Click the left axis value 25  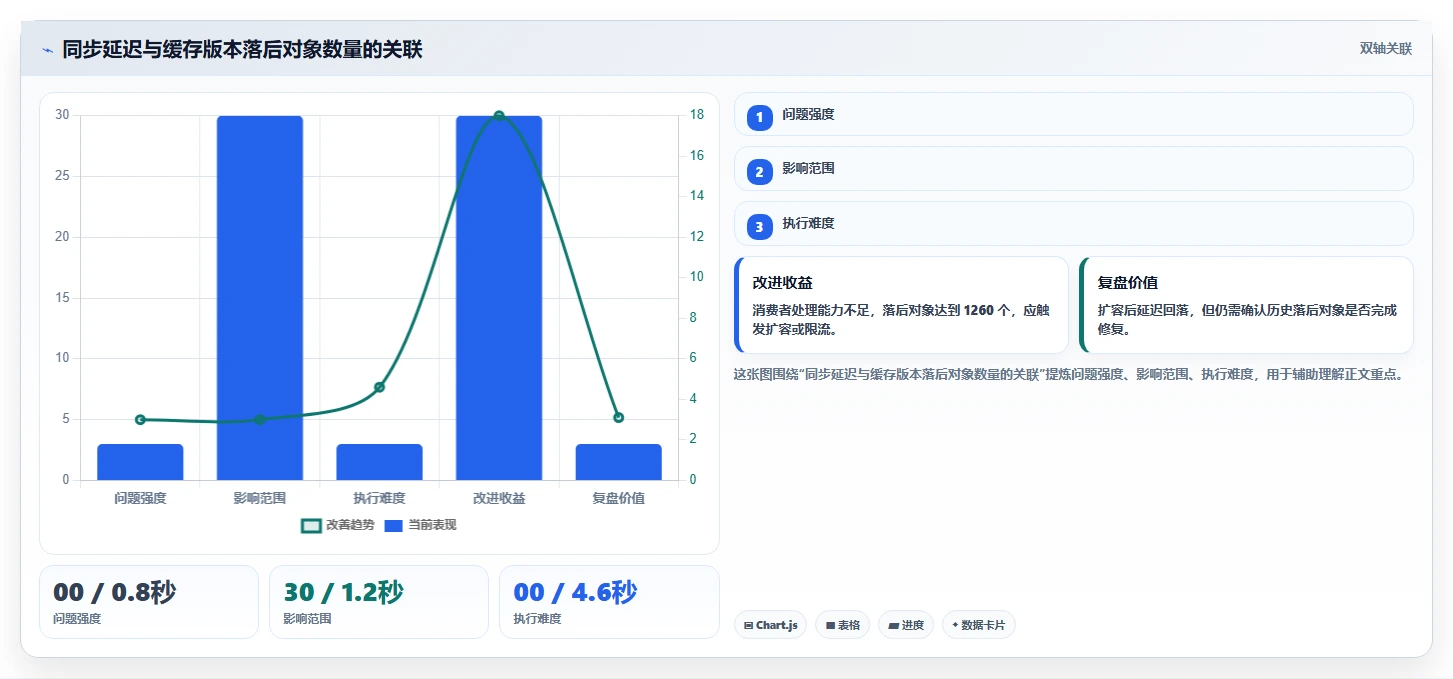pos(62,176)
